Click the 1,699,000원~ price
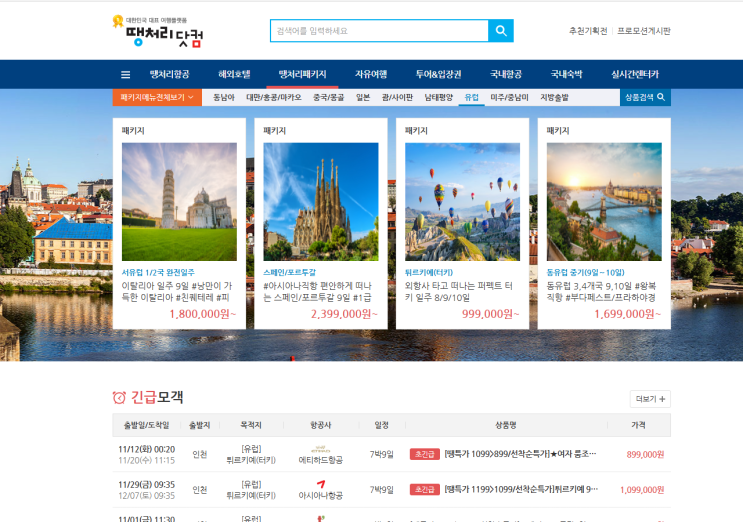Screen dimensions: 743x522 click(x=628, y=314)
